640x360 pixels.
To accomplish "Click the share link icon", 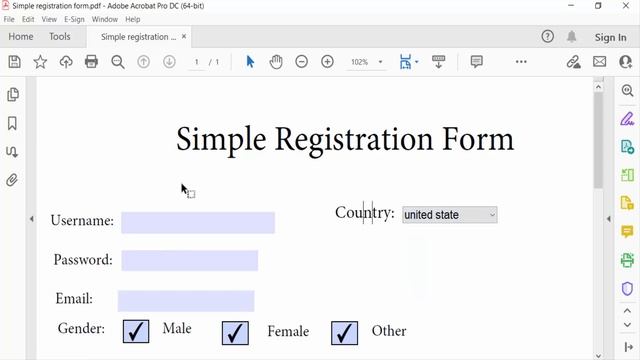I will (x=573, y=62).
